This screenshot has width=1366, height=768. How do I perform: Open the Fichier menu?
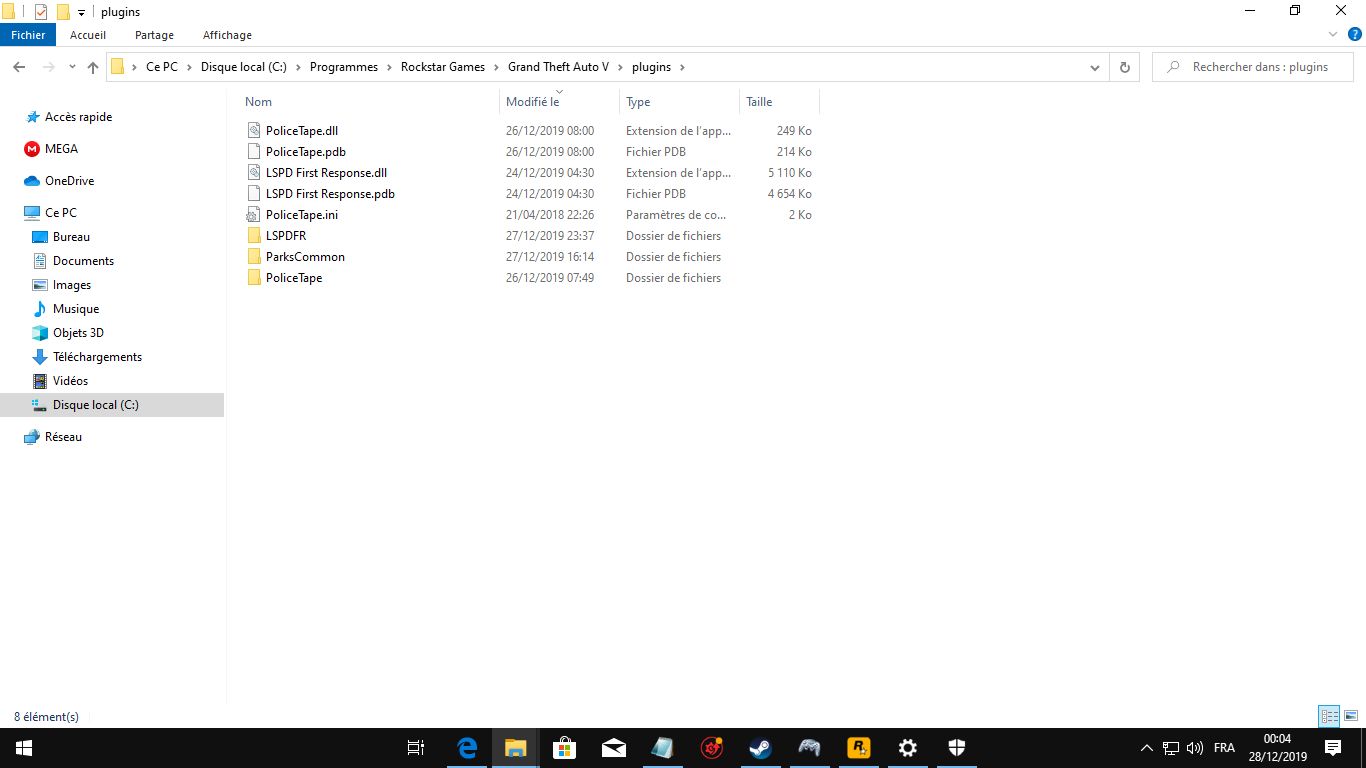[x=28, y=35]
